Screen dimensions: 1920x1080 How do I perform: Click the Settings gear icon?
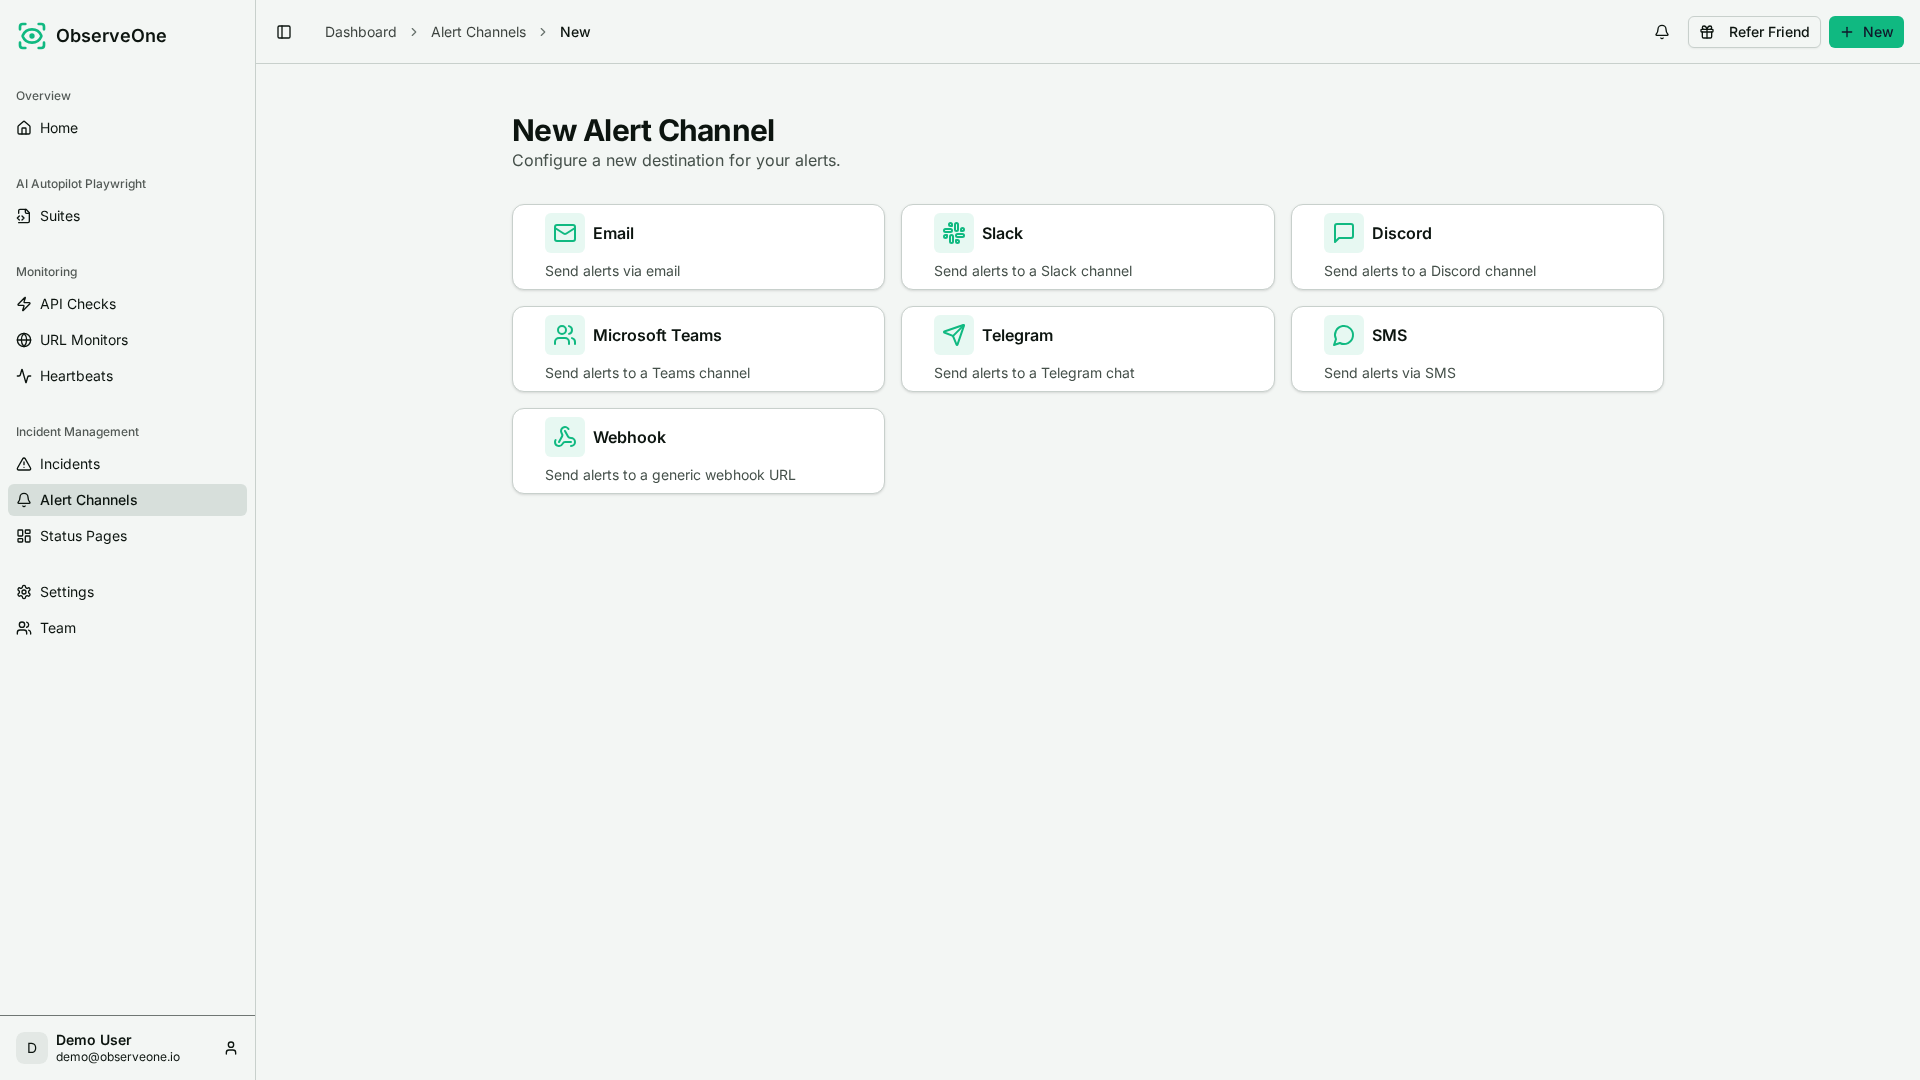tap(24, 592)
